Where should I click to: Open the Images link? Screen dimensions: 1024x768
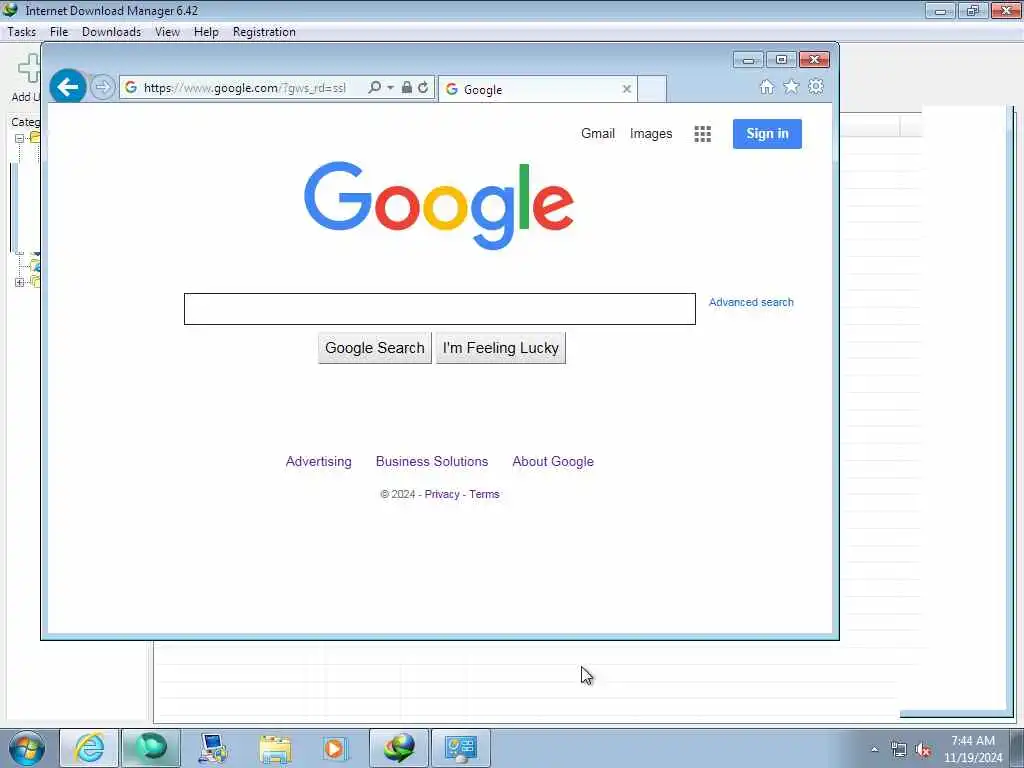click(650, 134)
